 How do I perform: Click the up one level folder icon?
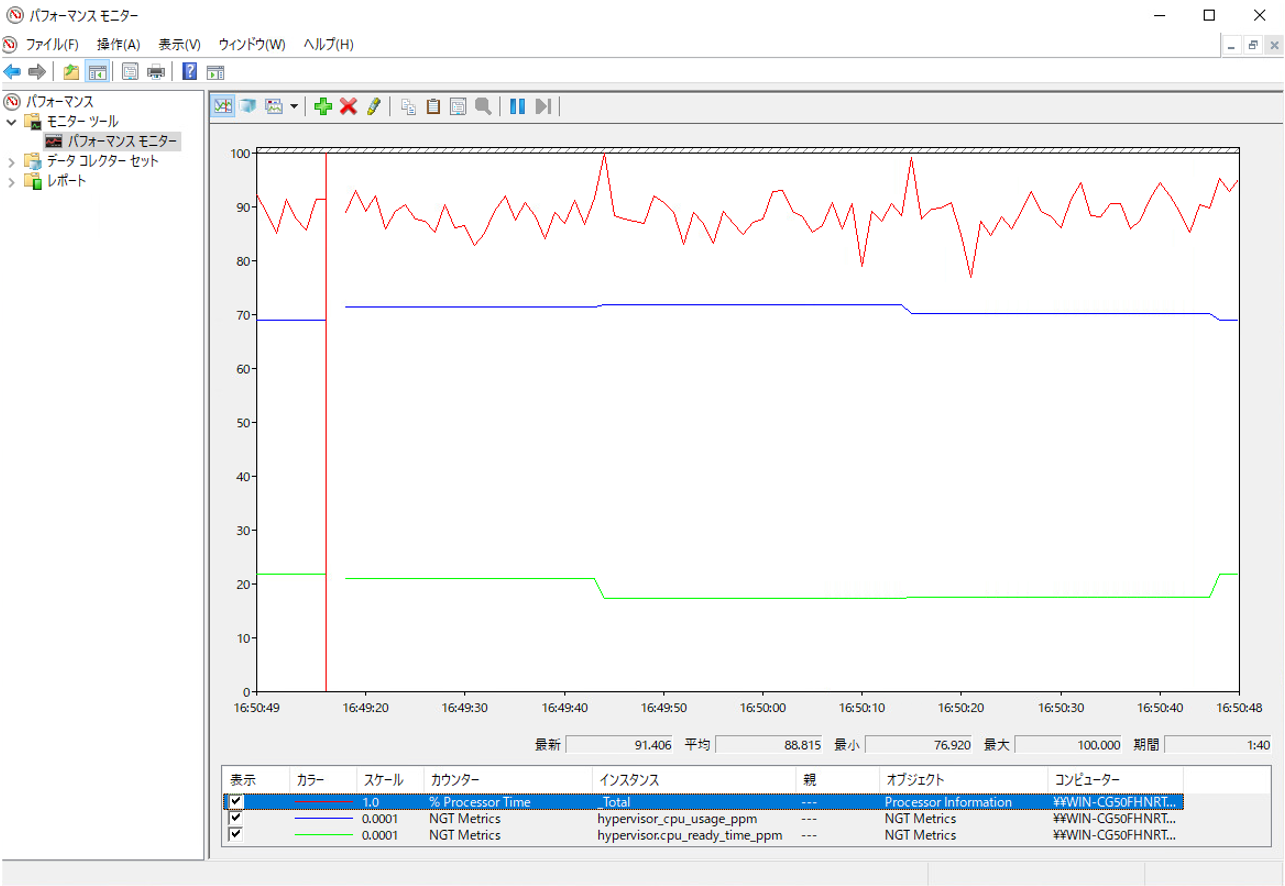click(71, 72)
